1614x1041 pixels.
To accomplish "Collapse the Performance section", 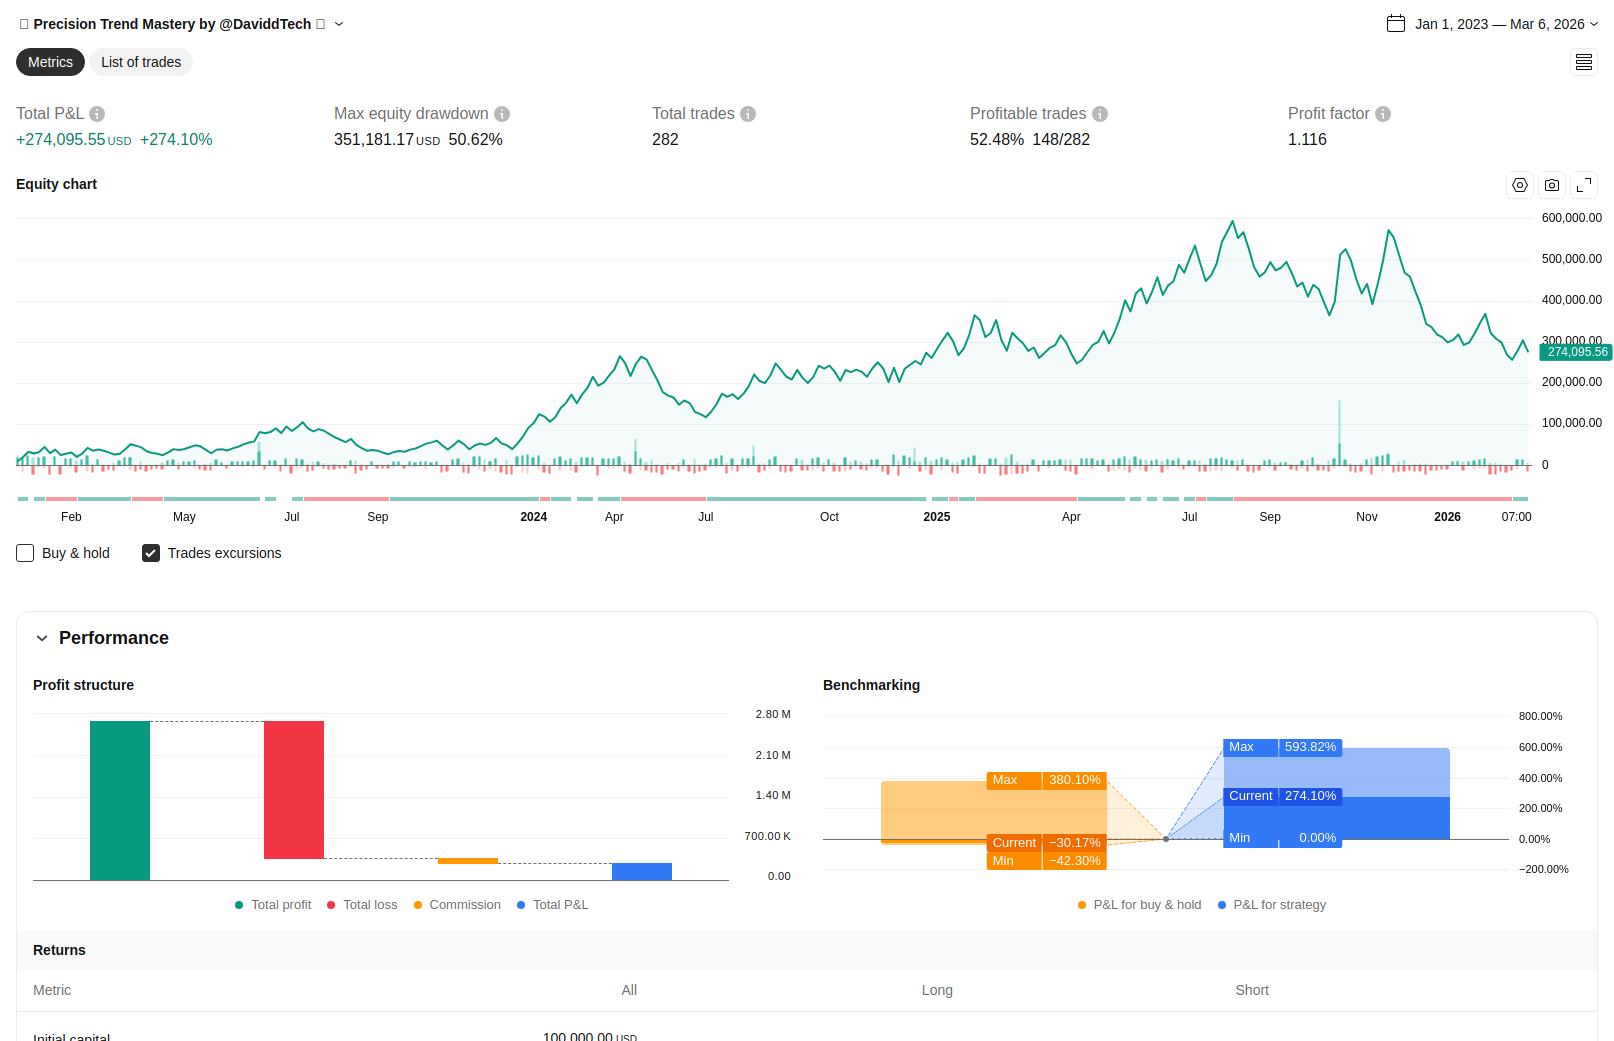I will click(x=42, y=638).
